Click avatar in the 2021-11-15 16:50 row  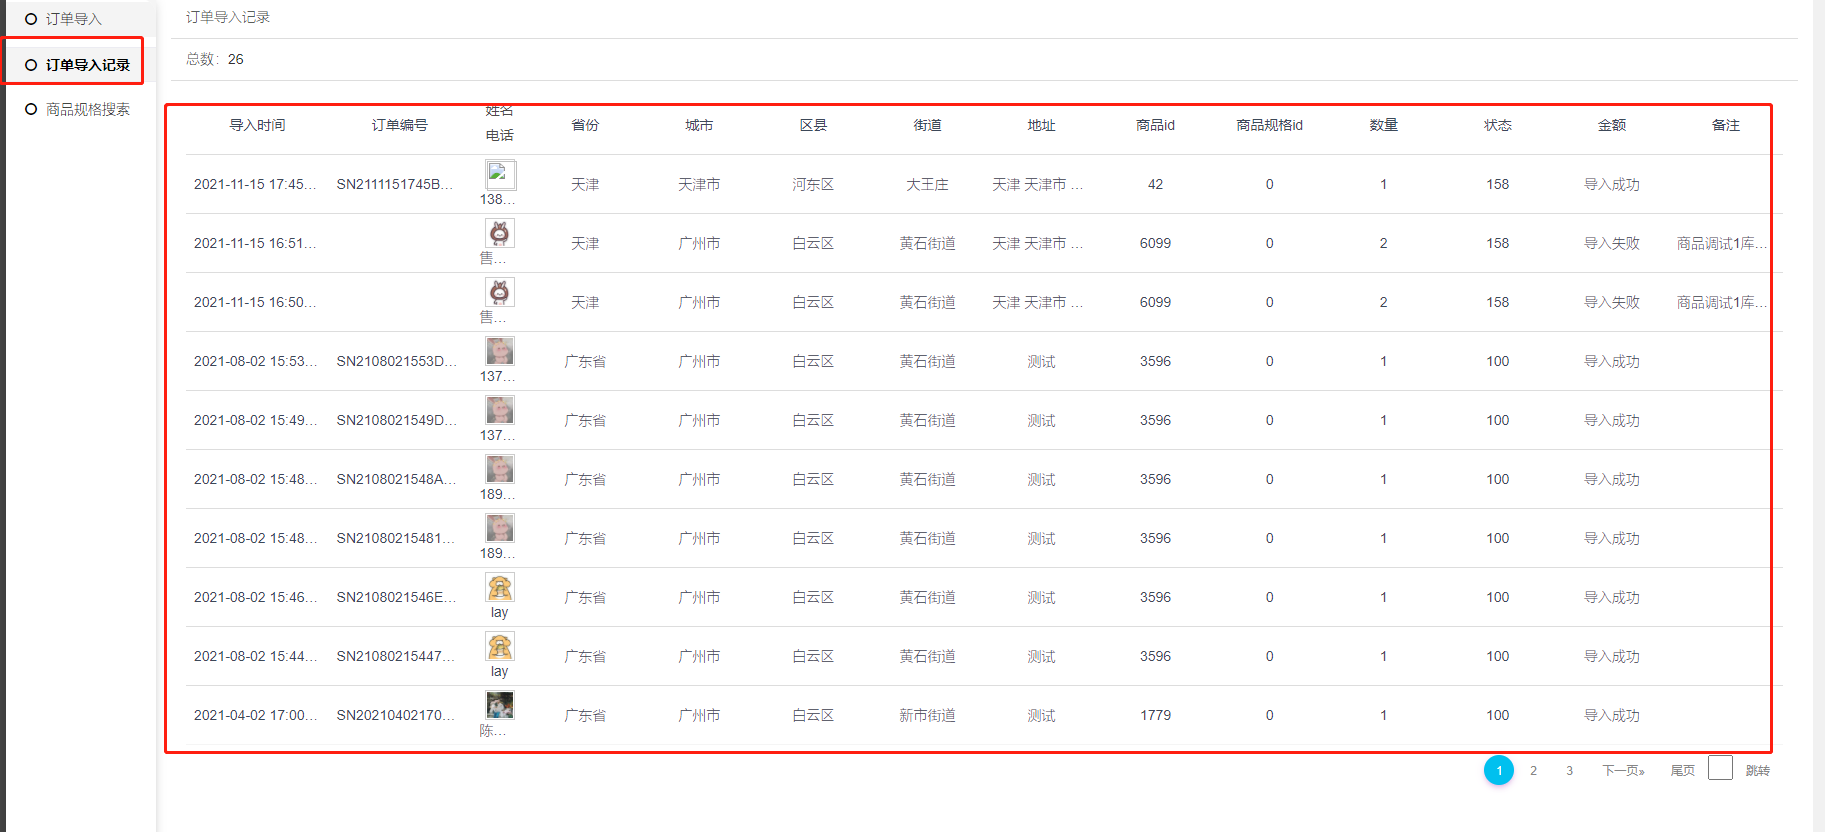point(500,292)
